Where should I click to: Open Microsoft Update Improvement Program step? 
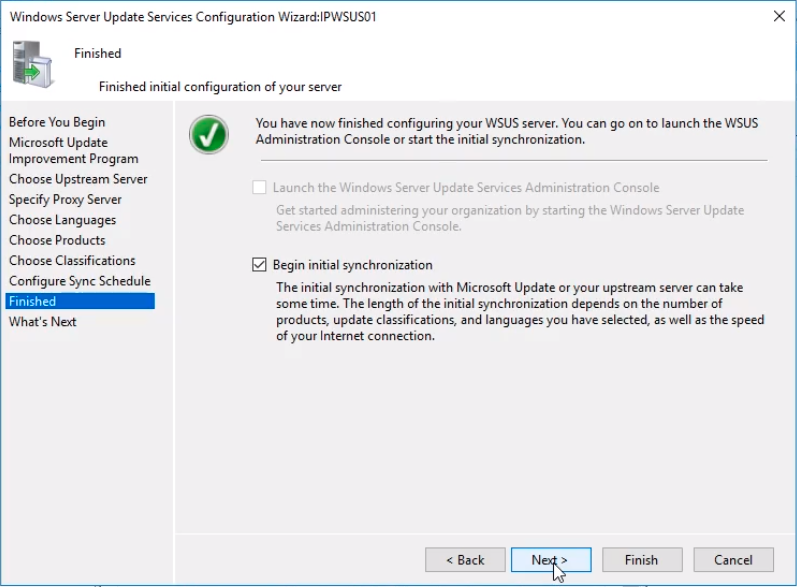click(x=74, y=150)
